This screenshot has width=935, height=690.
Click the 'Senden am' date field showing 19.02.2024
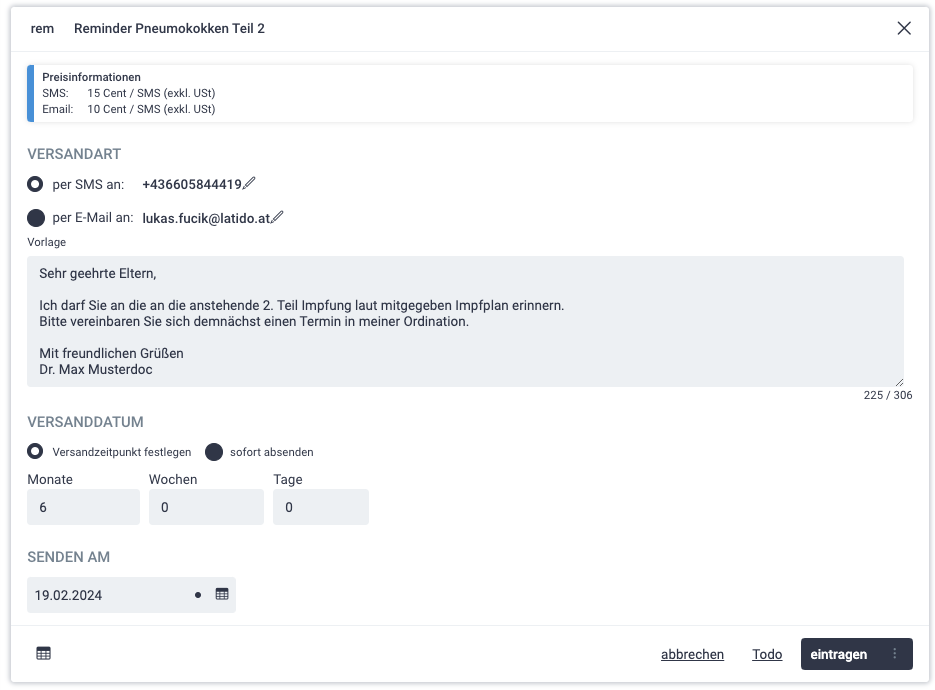click(110, 595)
